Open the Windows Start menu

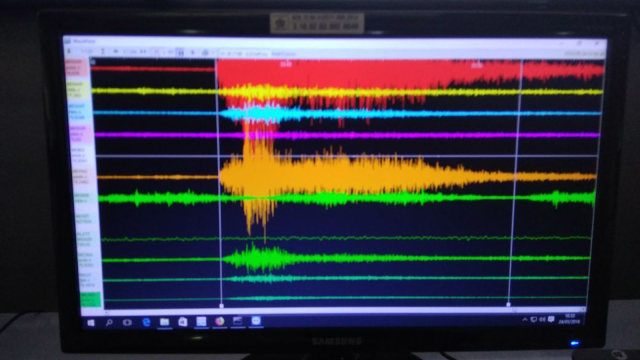click(x=91, y=323)
